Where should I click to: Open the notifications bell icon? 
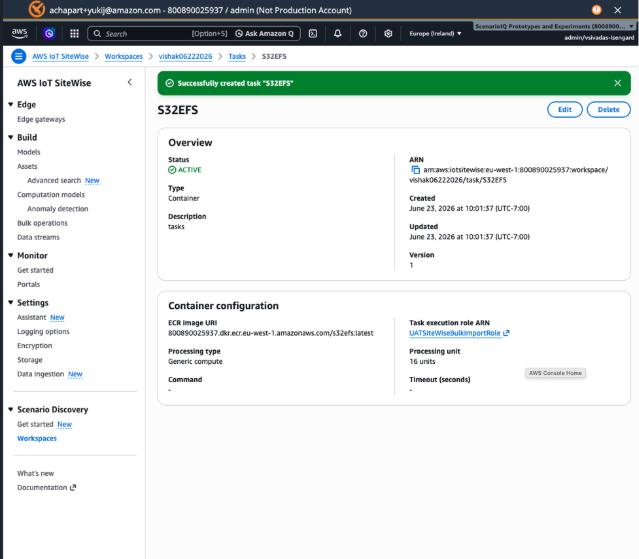337,33
